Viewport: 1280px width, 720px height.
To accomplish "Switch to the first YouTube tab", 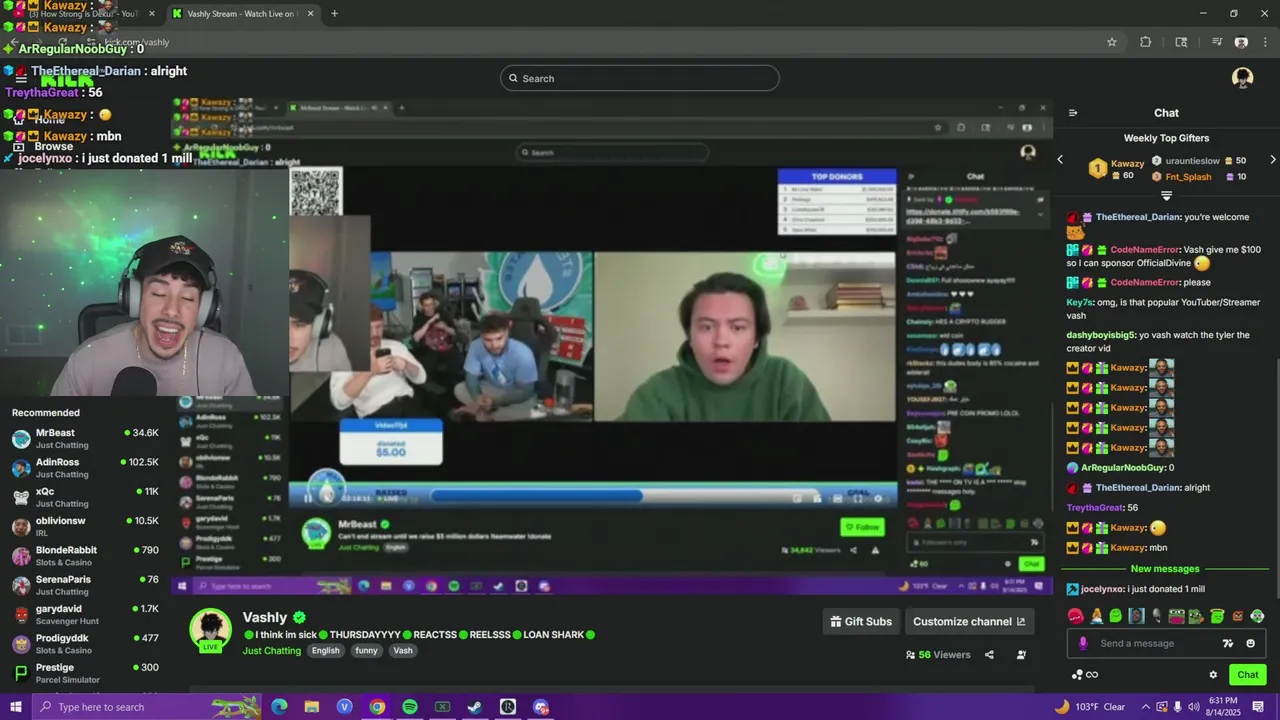I will tap(82, 14).
